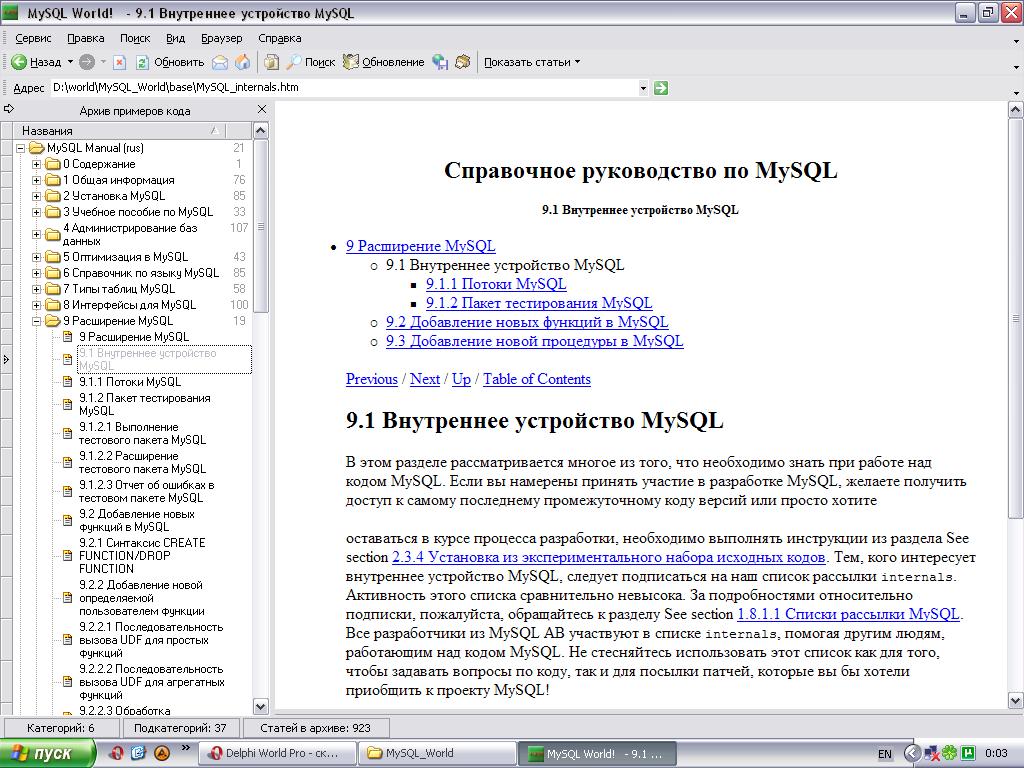Click the grey forward arrow icon

(86, 62)
